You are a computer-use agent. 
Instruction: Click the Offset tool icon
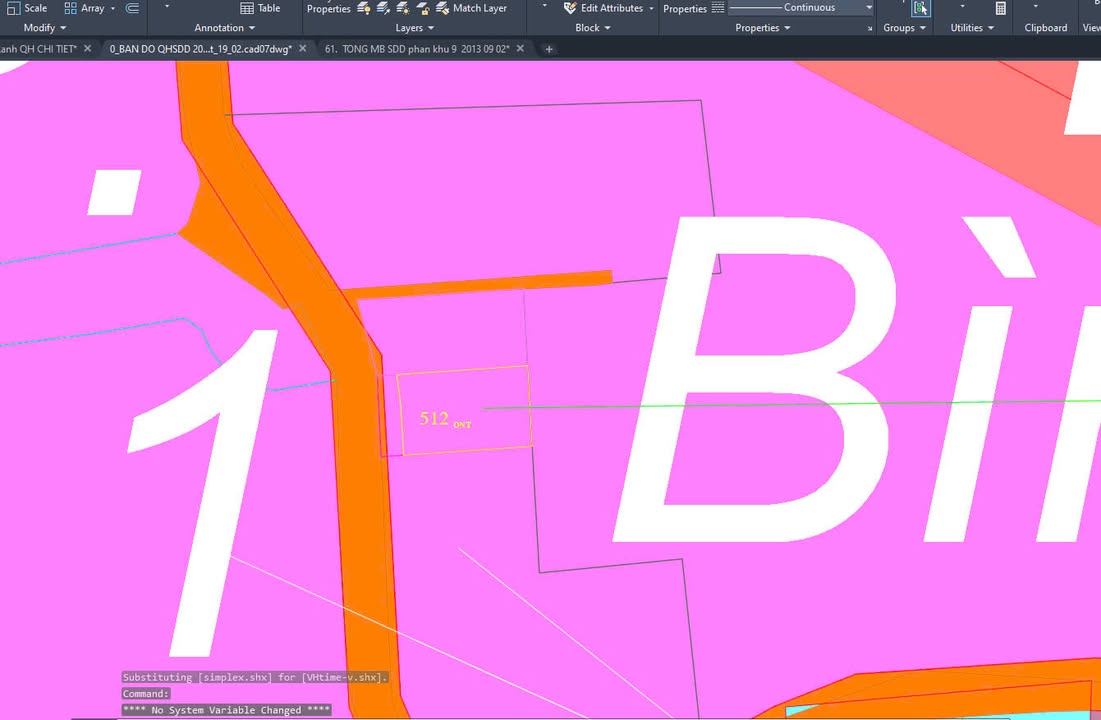(x=132, y=8)
